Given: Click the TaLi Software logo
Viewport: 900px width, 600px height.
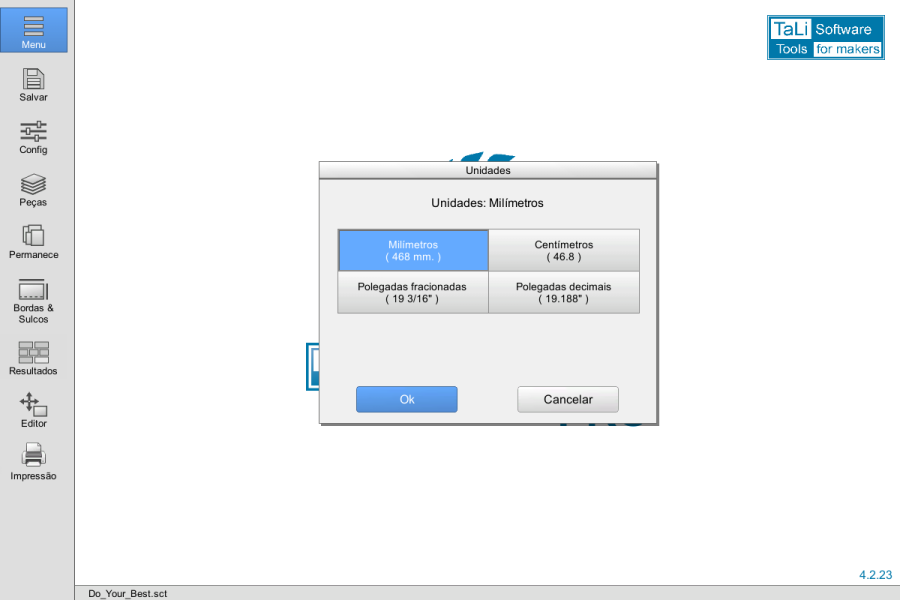Looking at the screenshot, I should (x=825, y=37).
